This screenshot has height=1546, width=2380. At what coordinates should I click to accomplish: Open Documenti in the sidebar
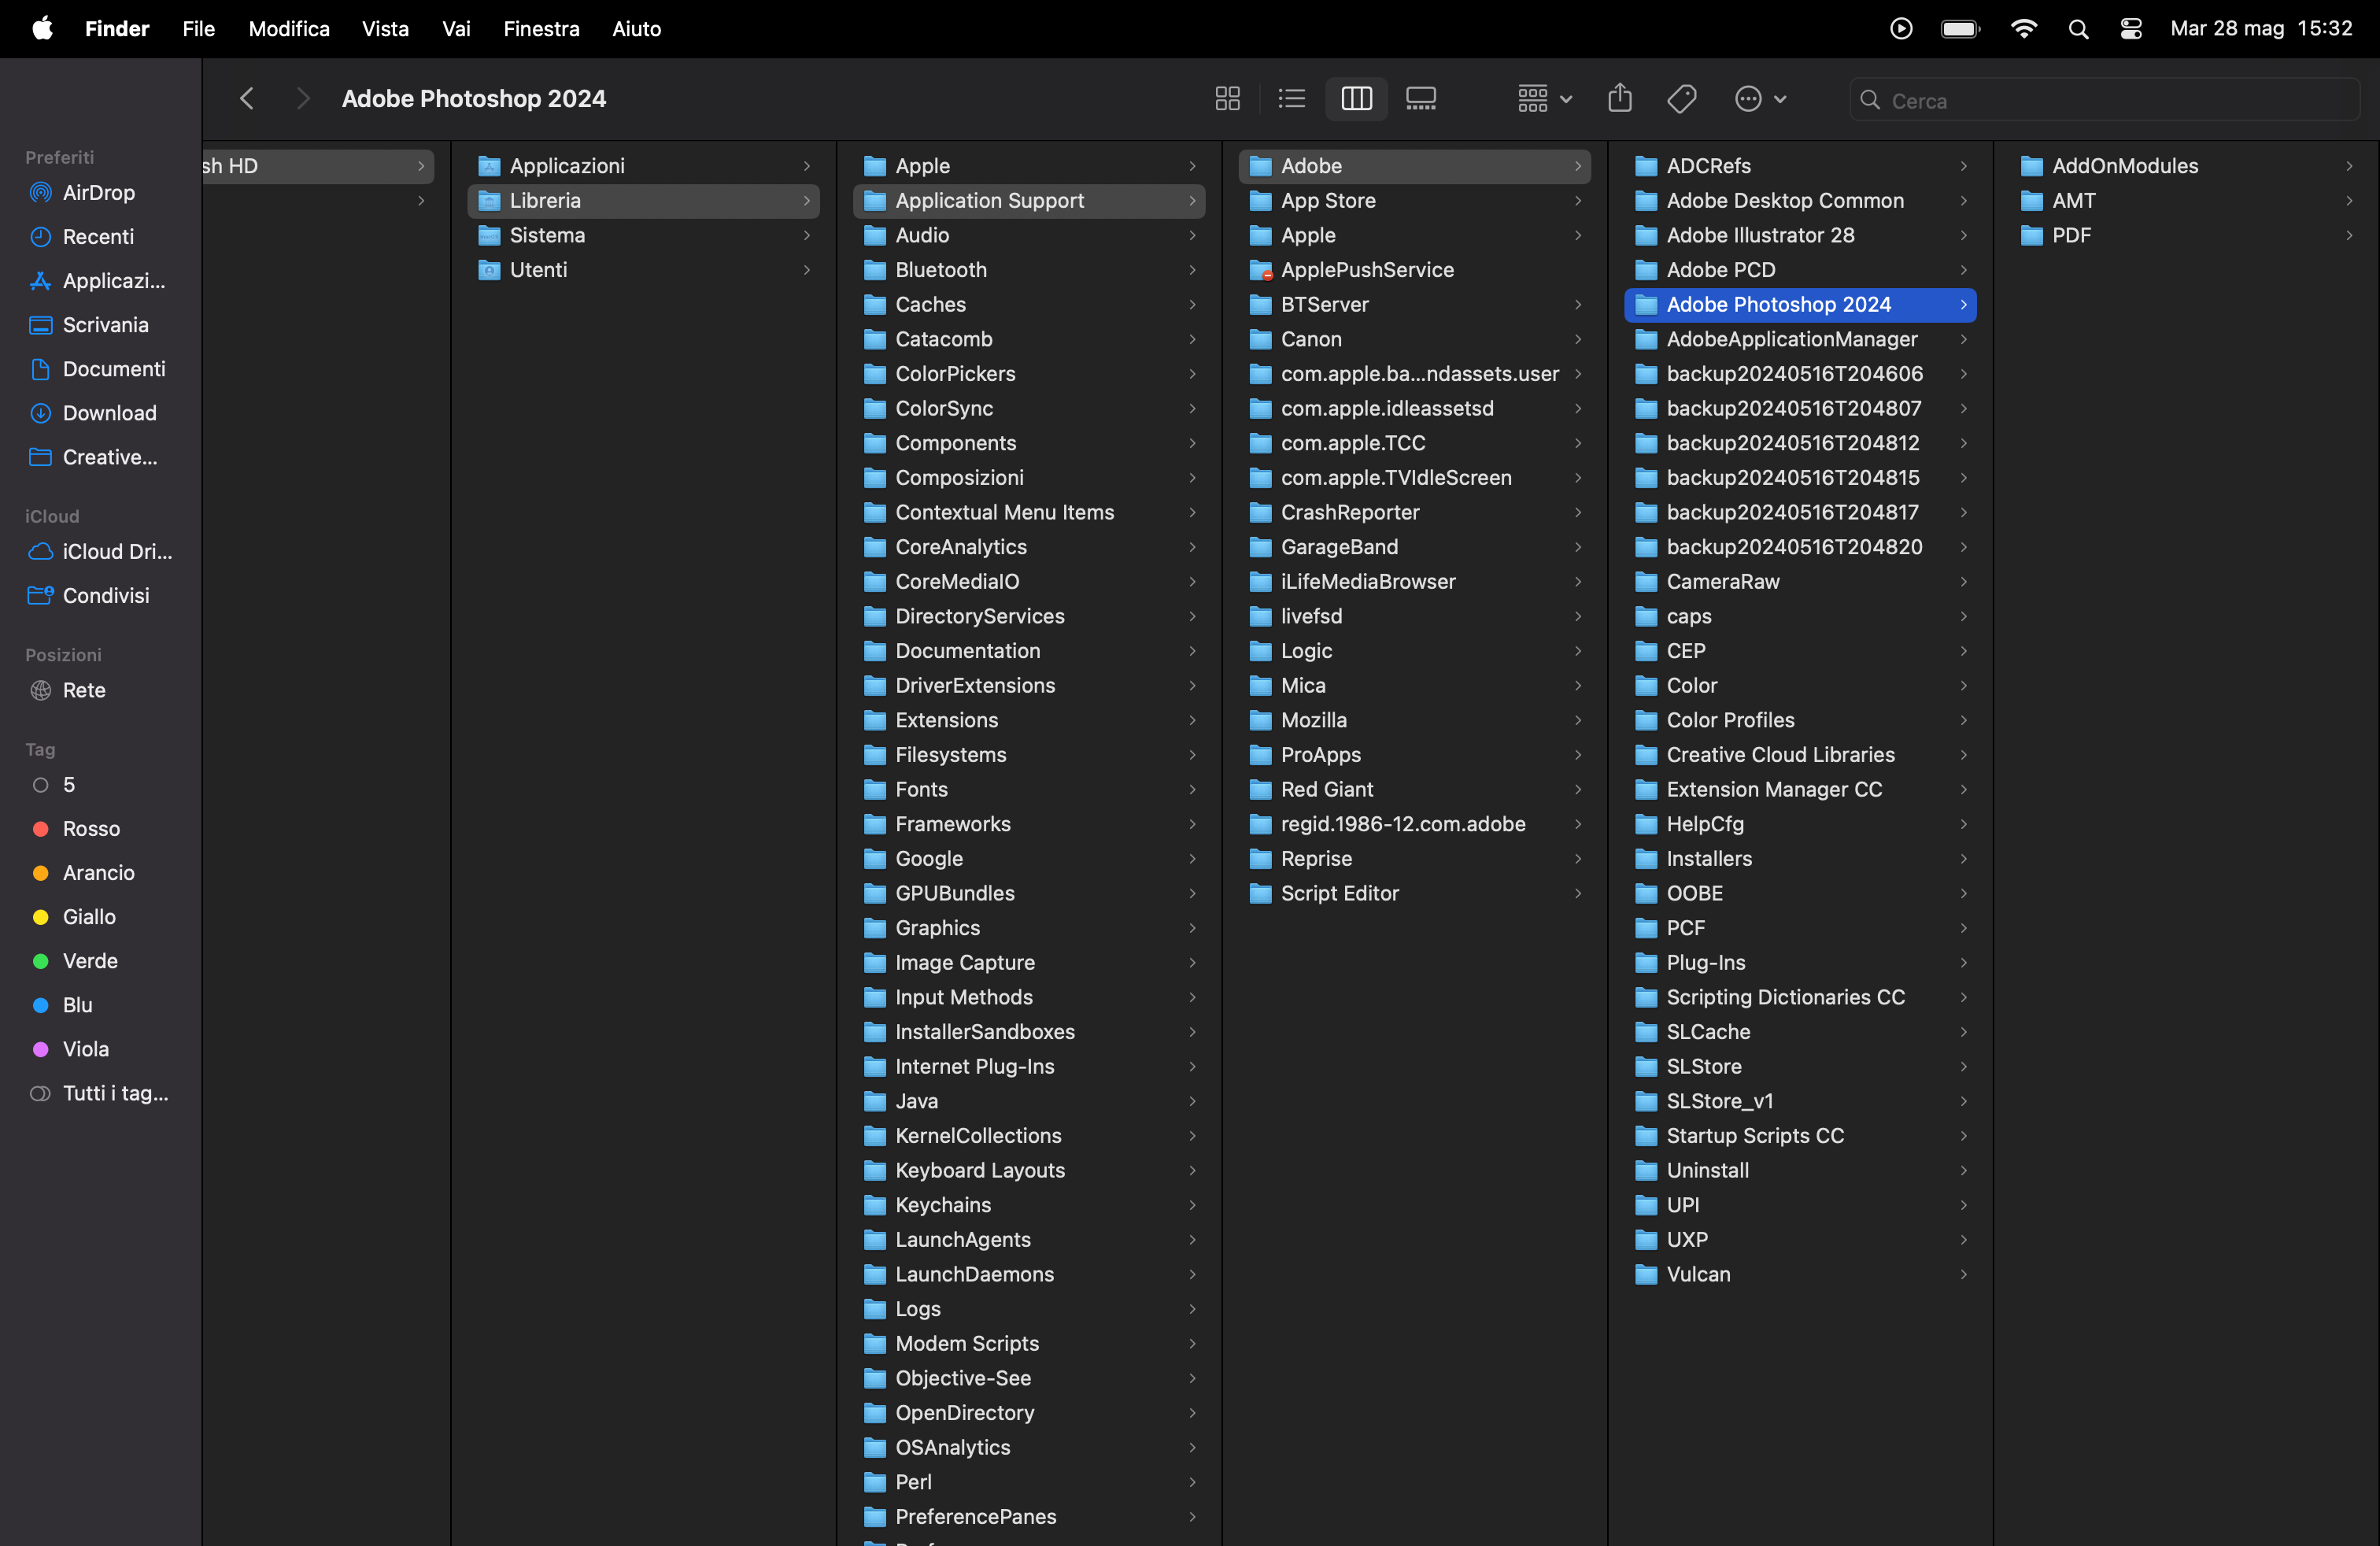[98, 369]
